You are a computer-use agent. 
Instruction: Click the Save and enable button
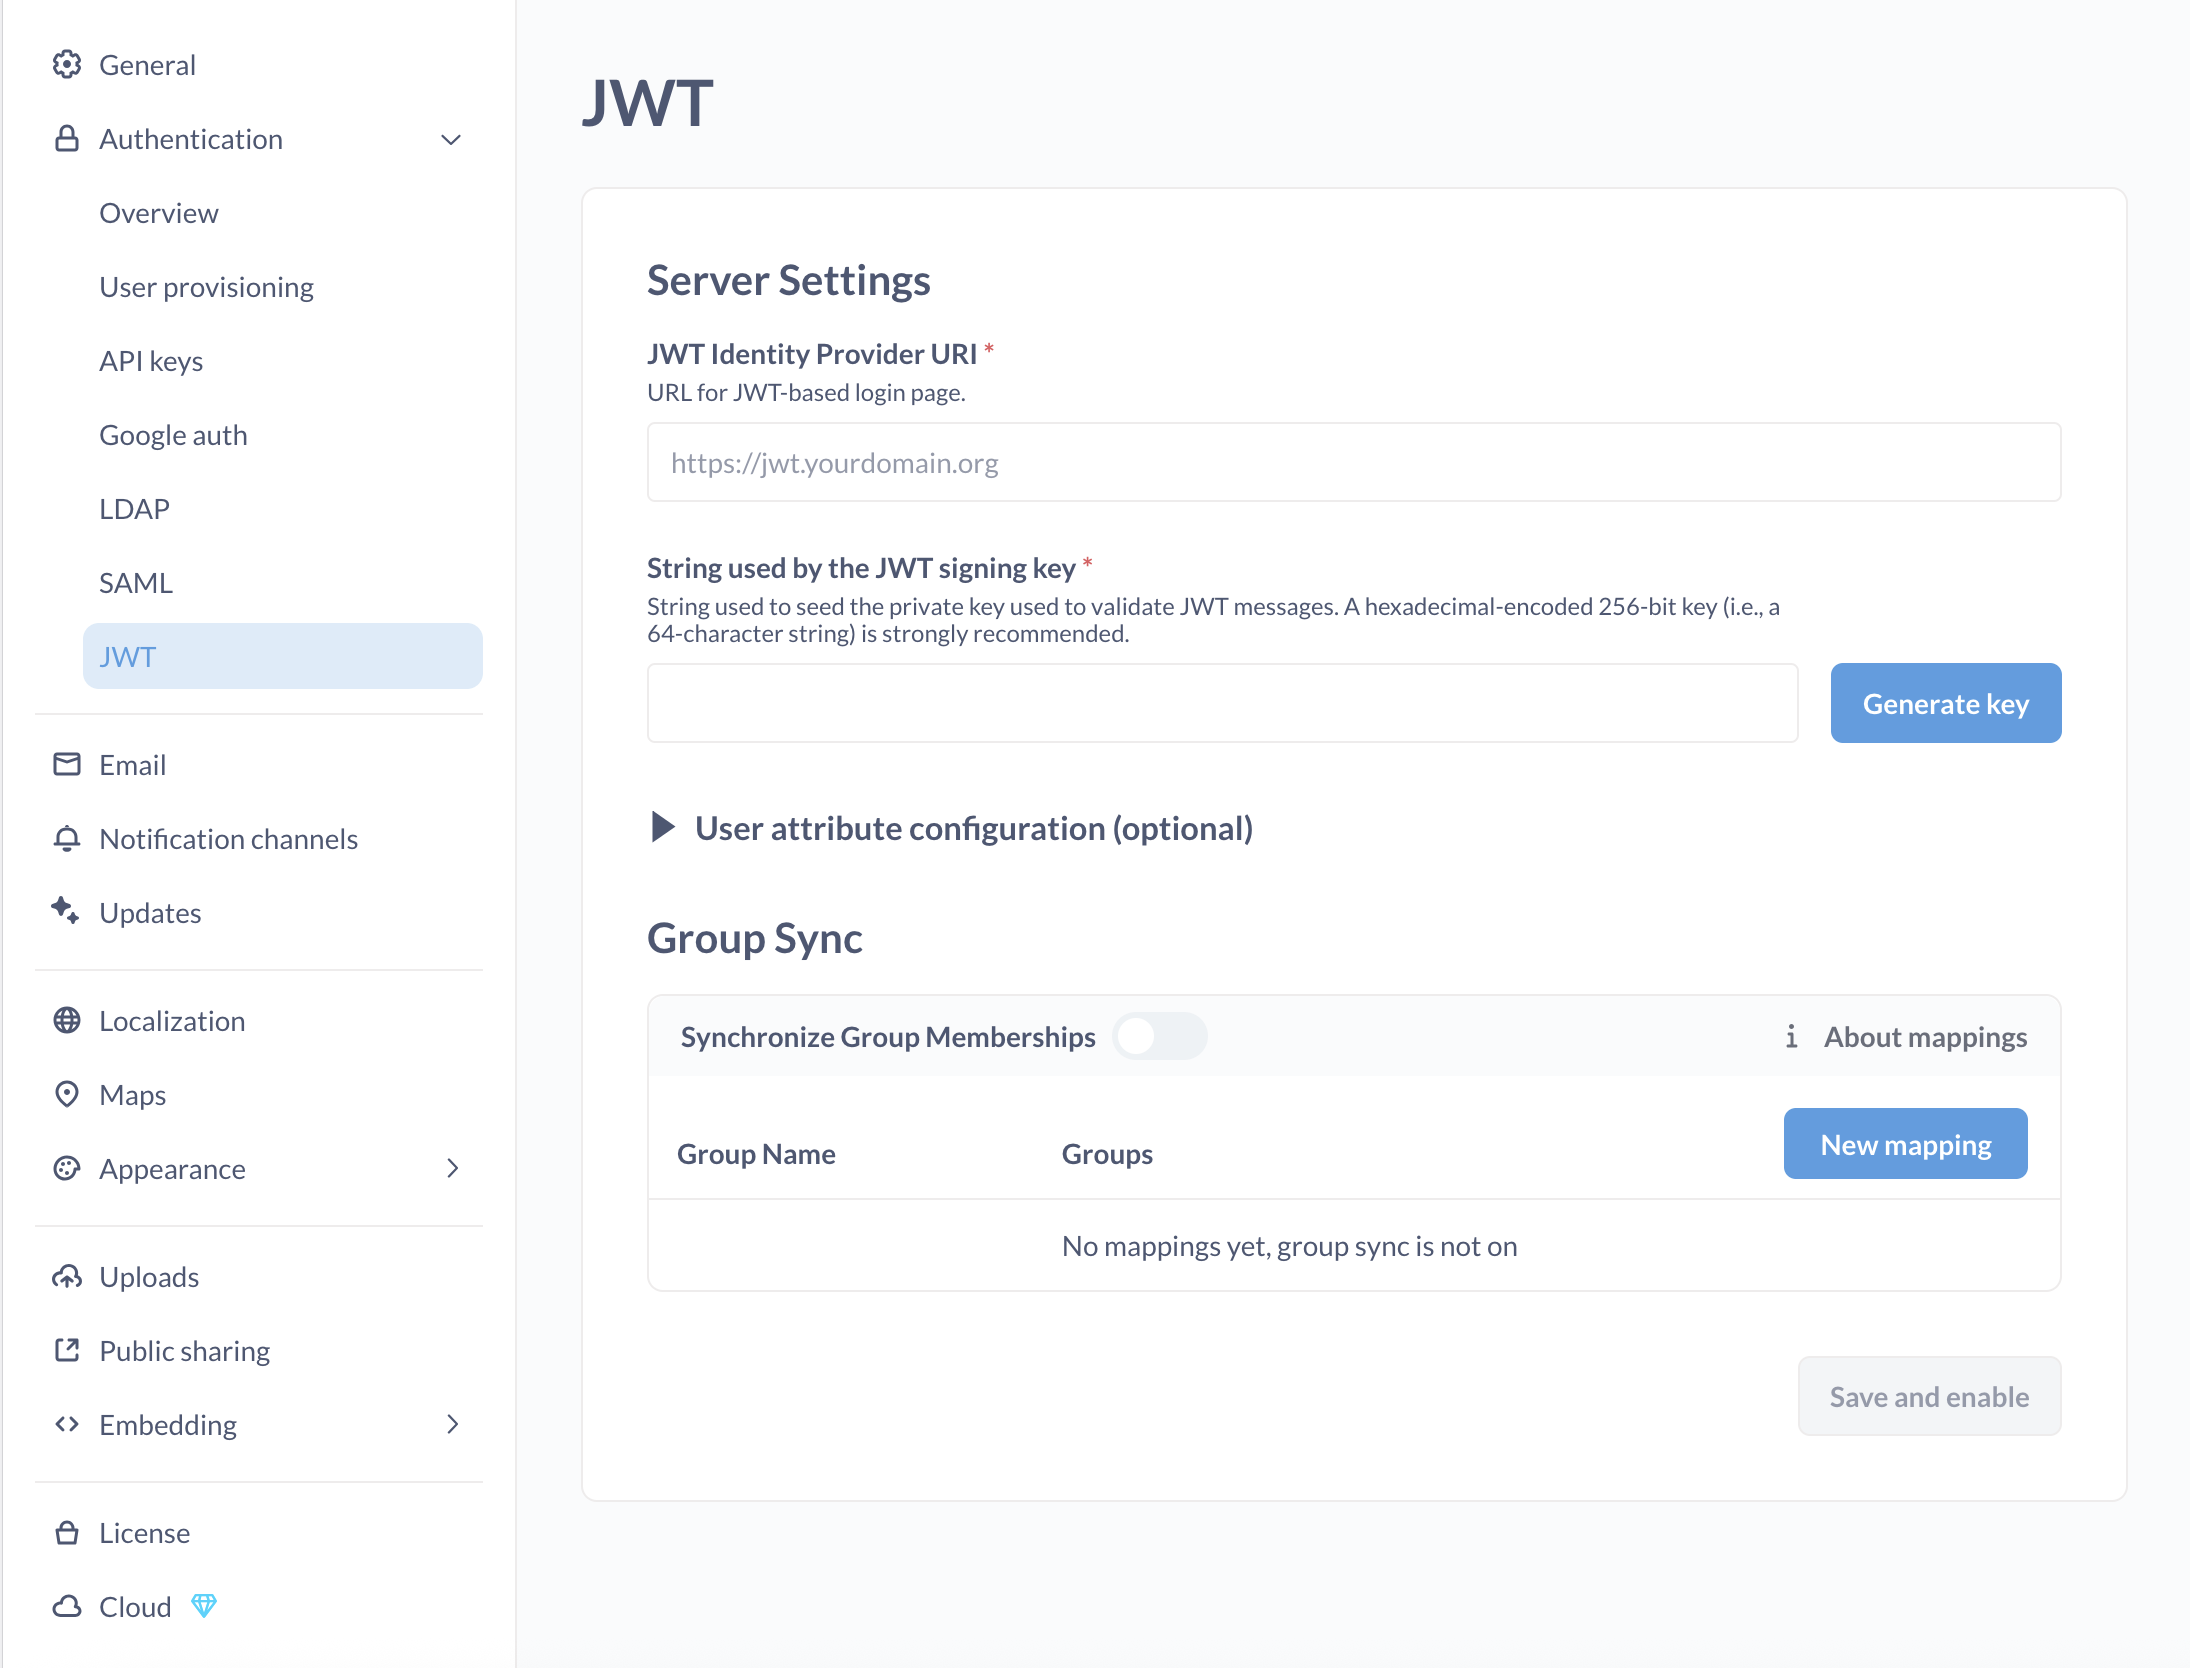(x=1929, y=1396)
